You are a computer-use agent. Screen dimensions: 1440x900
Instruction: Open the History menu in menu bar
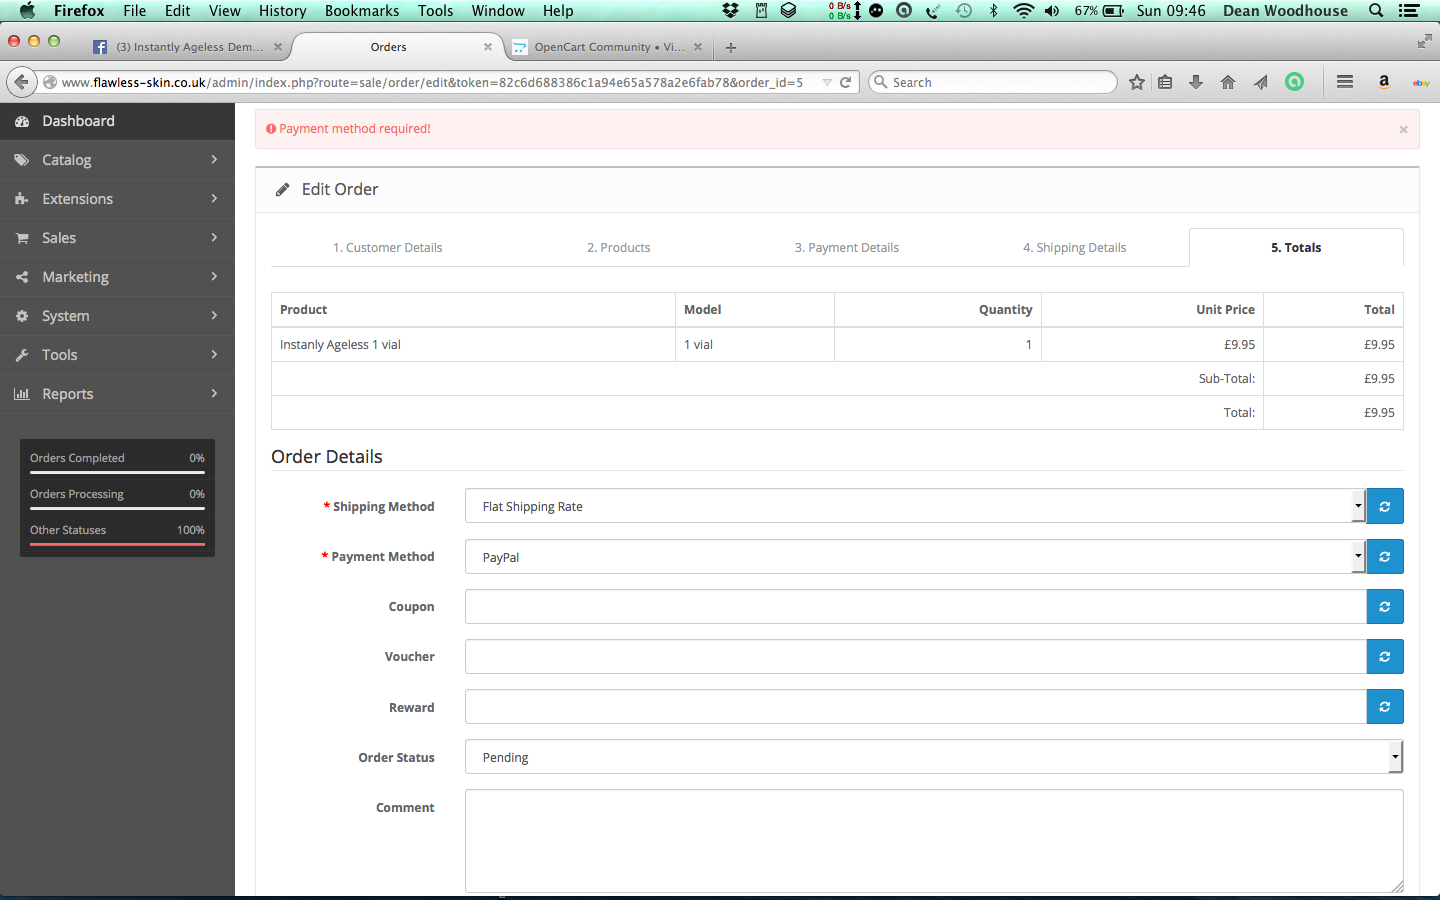click(282, 11)
